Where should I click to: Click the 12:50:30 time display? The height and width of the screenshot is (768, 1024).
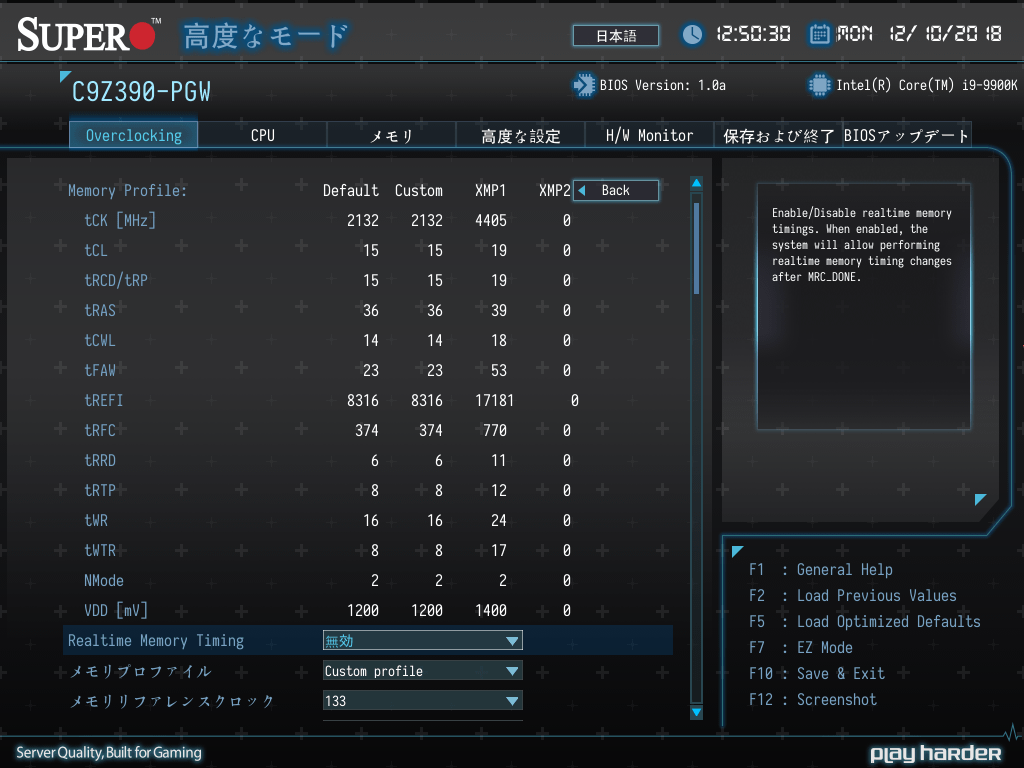[x=753, y=34]
